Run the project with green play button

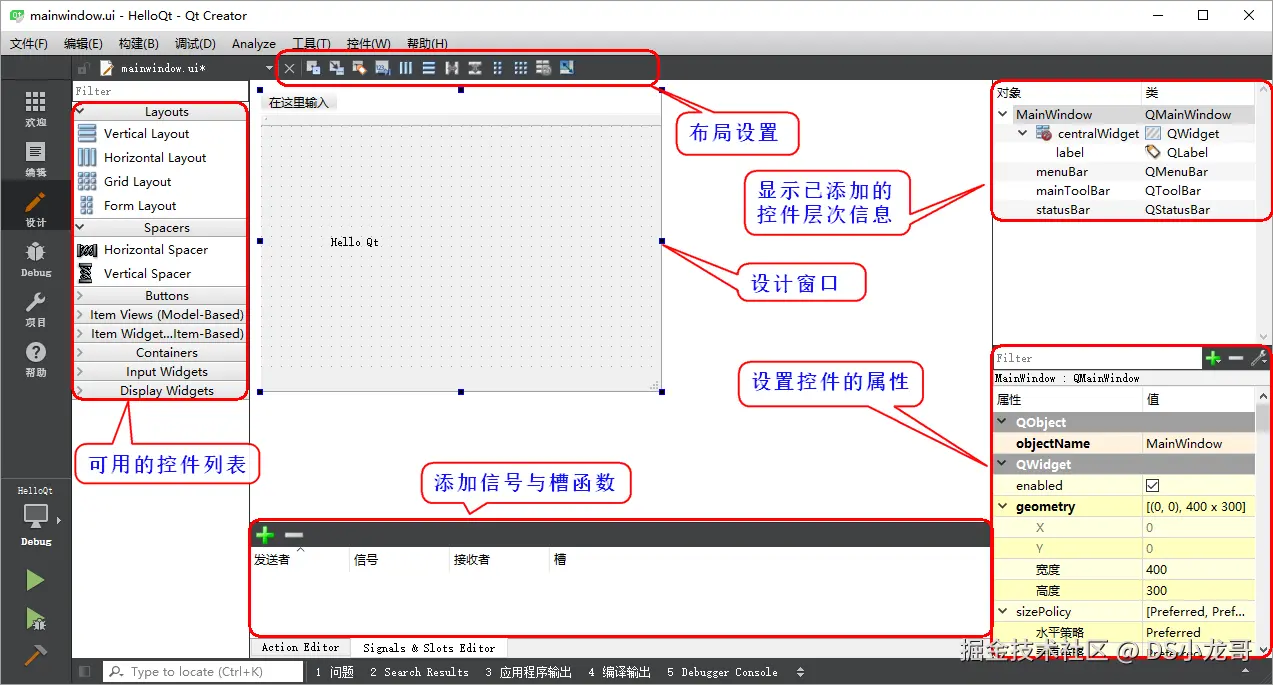[x=35, y=580]
